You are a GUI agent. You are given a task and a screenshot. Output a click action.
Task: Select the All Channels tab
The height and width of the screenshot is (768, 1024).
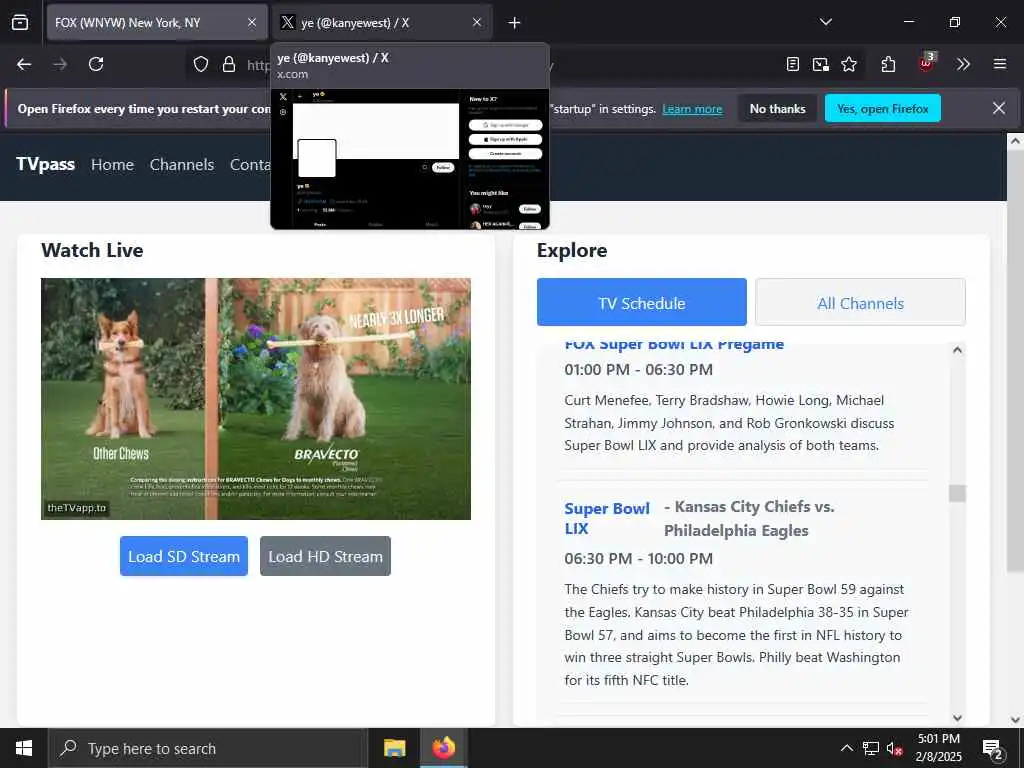coord(860,302)
